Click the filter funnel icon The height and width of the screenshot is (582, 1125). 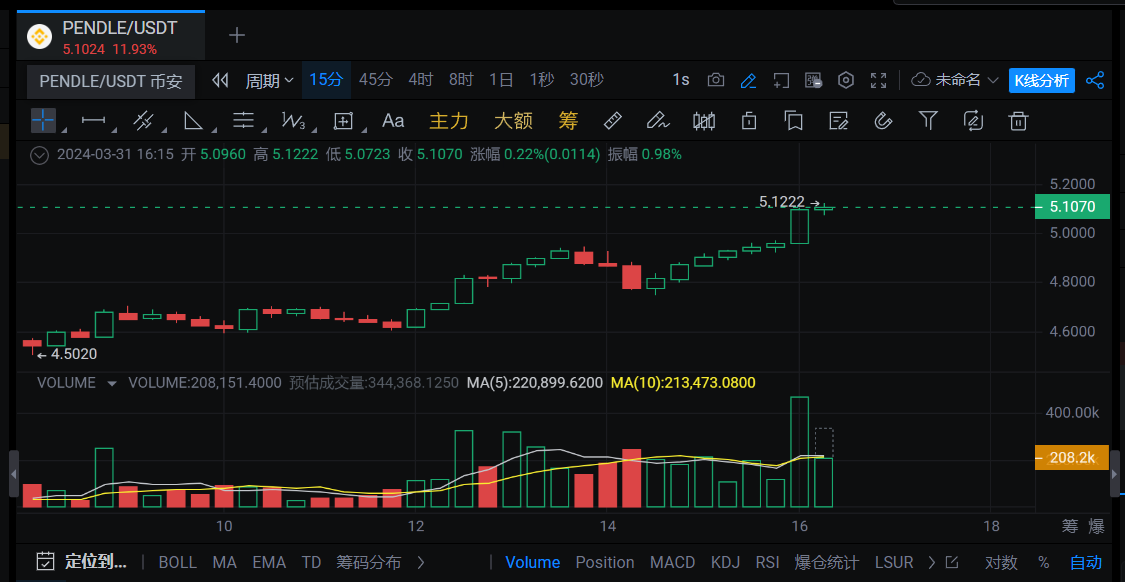(928, 121)
